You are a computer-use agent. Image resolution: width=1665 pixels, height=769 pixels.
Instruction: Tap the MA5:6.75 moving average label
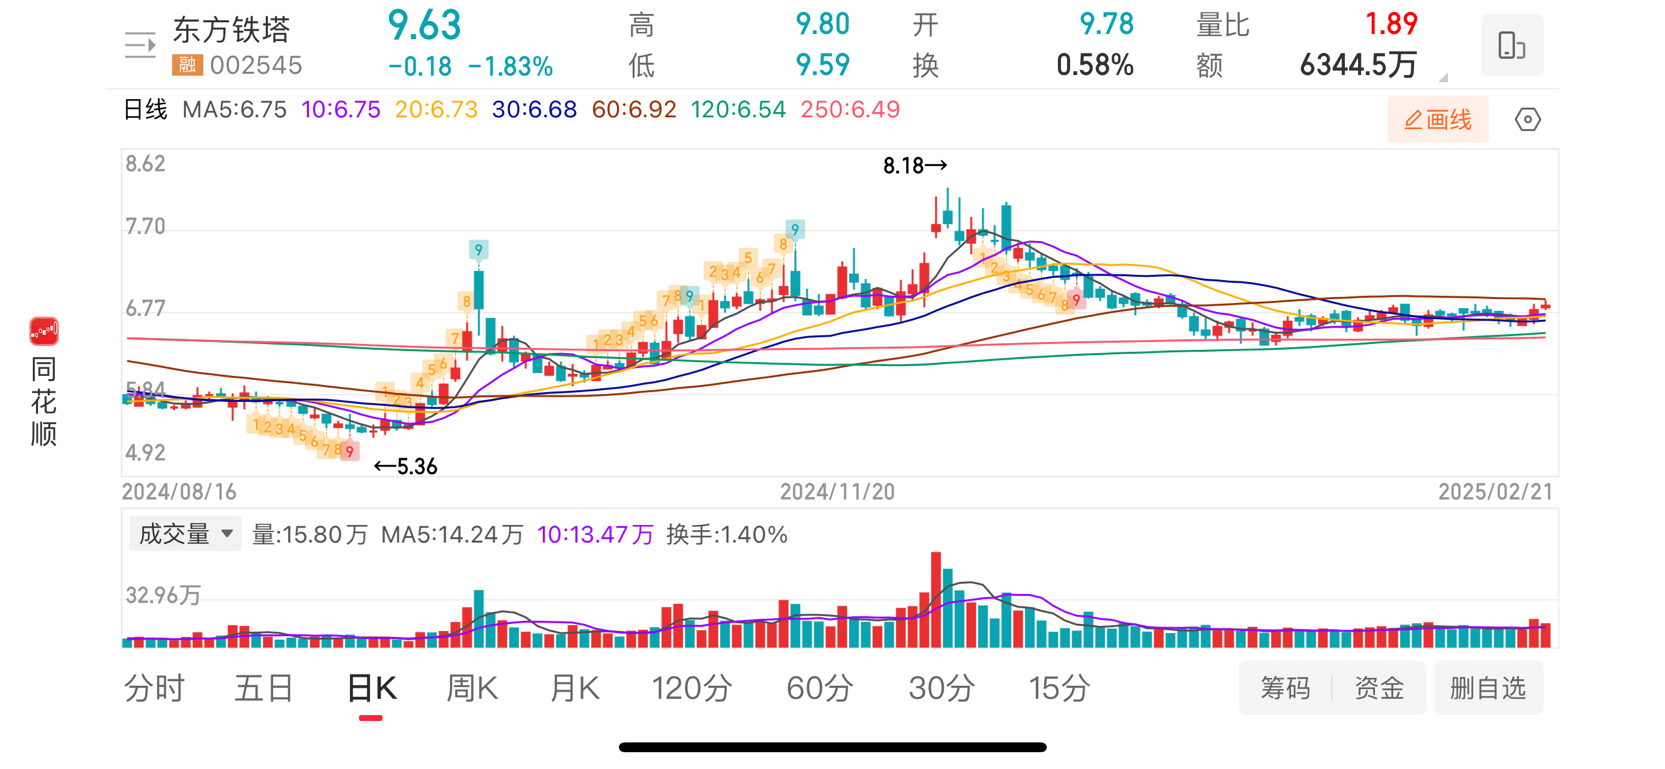(234, 110)
